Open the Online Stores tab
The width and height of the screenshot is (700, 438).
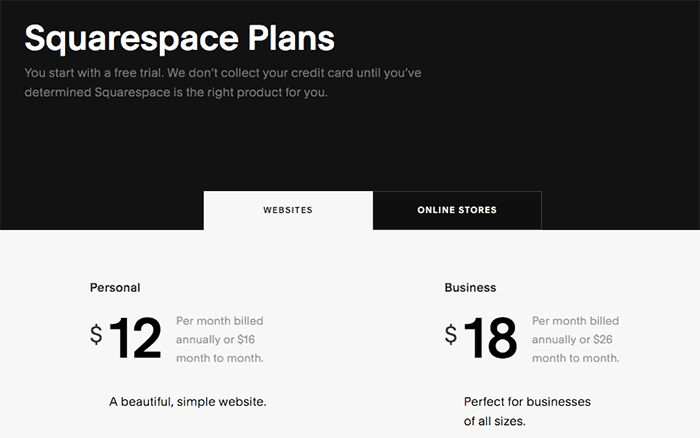coord(457,210)
